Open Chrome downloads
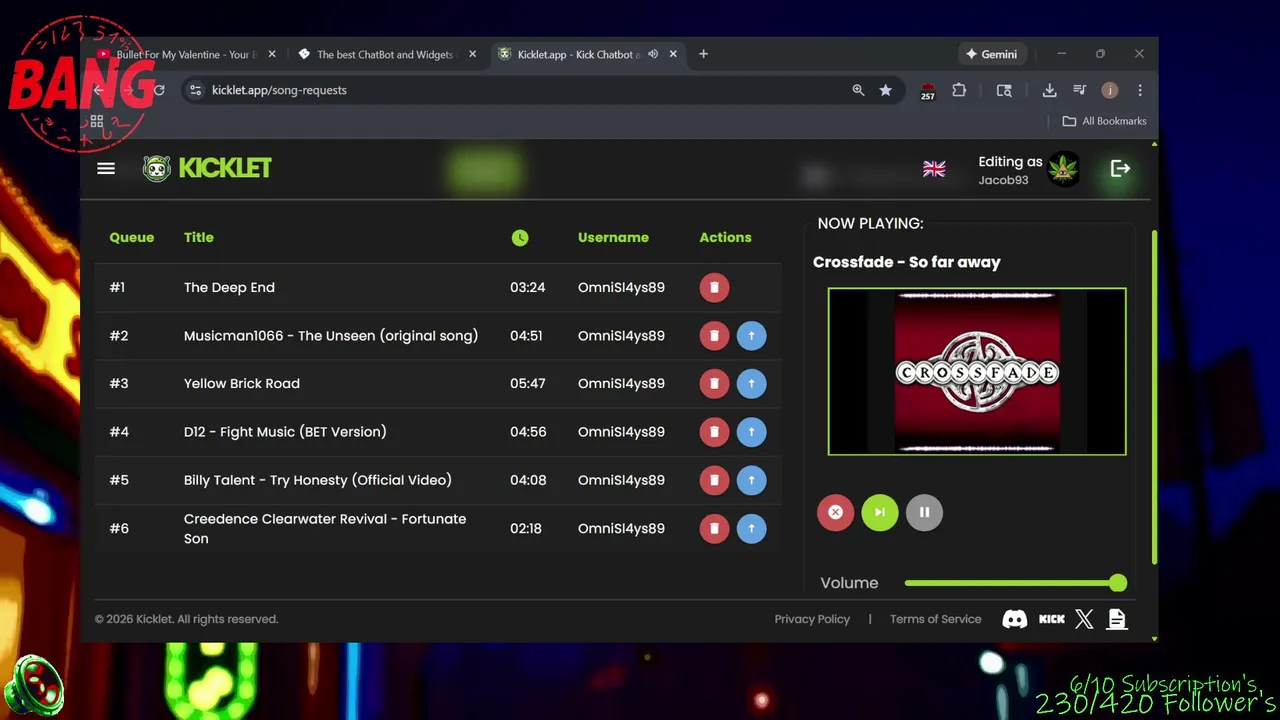 click(1049, 90)
